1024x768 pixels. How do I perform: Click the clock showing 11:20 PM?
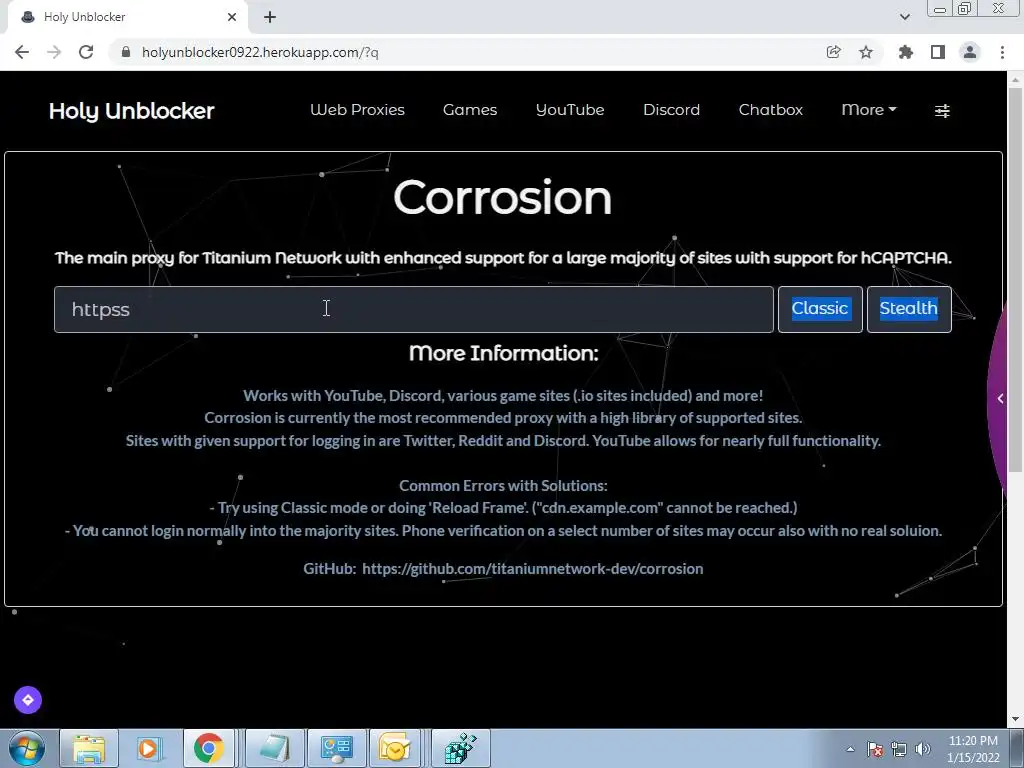[x=973, y=741]
